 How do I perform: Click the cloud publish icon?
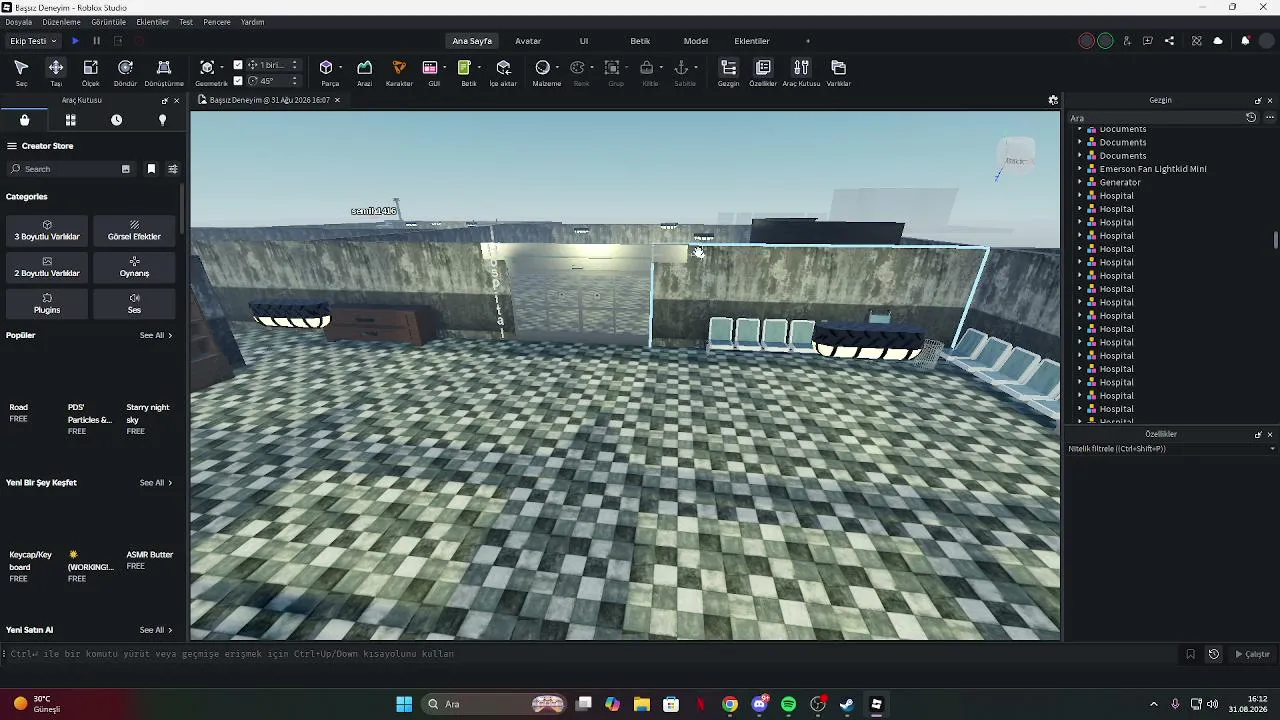point(1218,41)
